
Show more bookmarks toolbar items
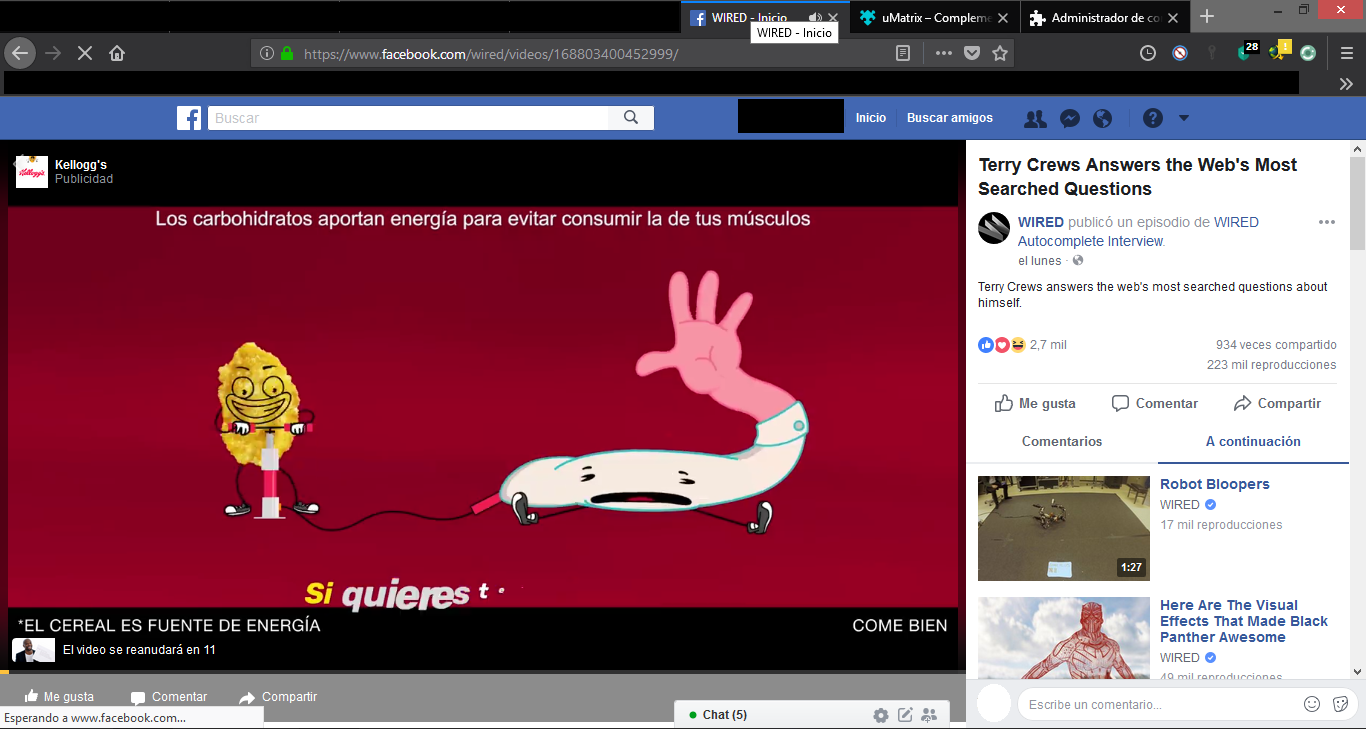(x=1346, y=84)
